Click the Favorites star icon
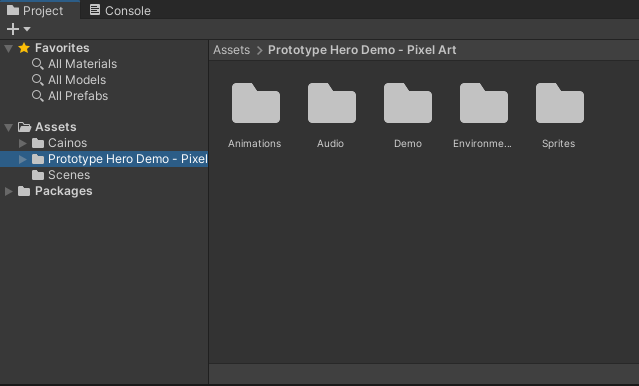 (x=24, y=48)
